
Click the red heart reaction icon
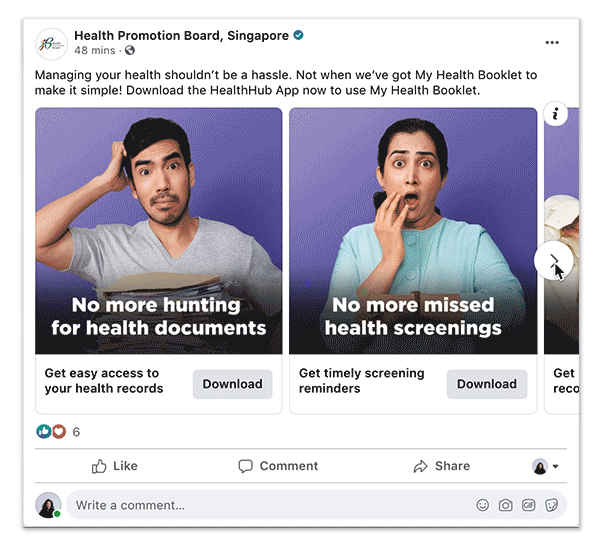[59, 432]
